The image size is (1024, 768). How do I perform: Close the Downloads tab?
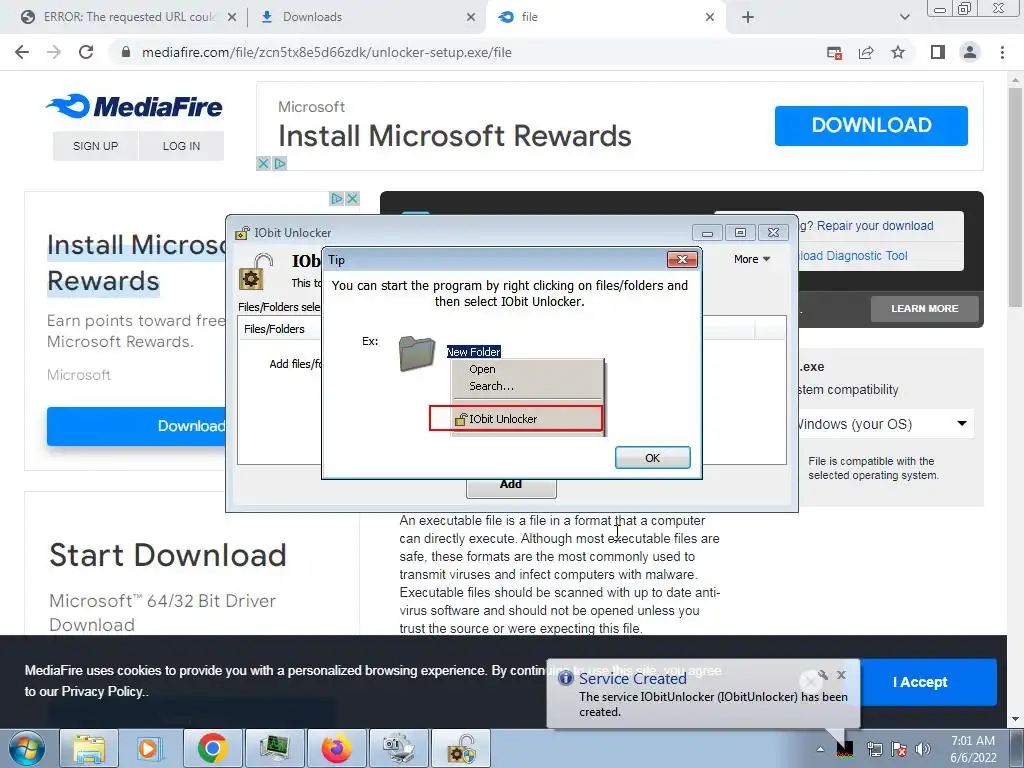click(471, 17)
